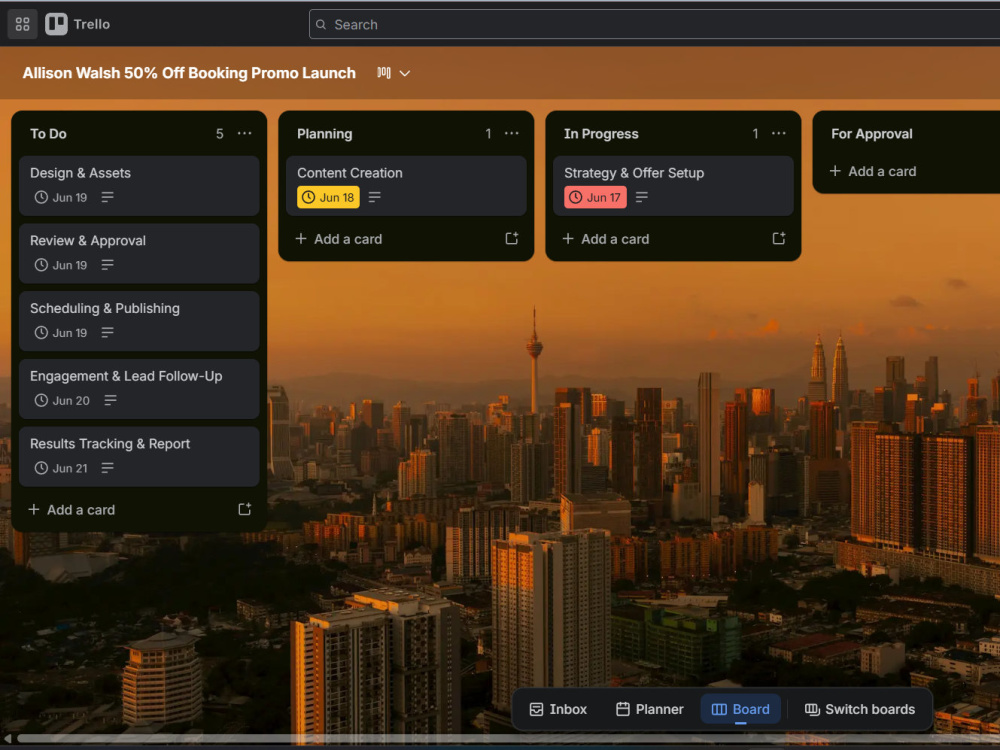The height and width of the screenshot is (750, 1000).
Task: Add a card to For Approval list
Action: point(872,171)
